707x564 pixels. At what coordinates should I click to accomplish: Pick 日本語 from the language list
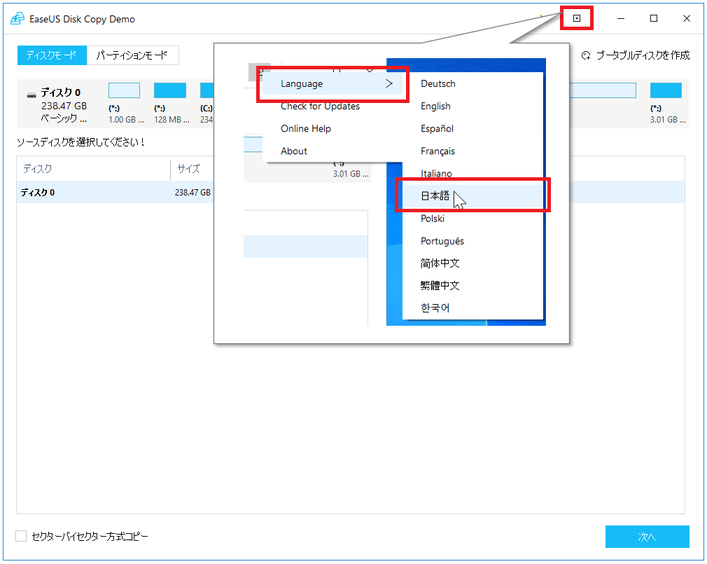(x=436, y=196)
